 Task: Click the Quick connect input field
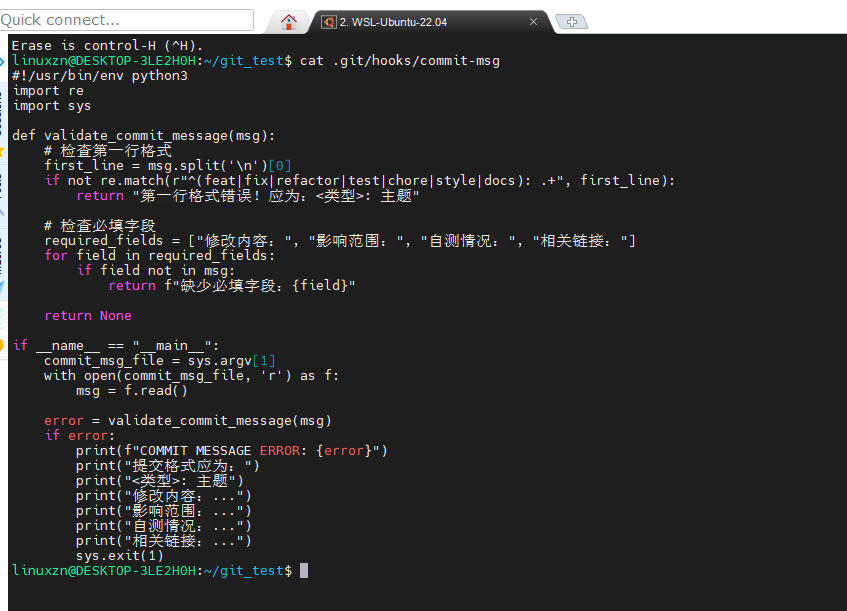coord(127,20)
